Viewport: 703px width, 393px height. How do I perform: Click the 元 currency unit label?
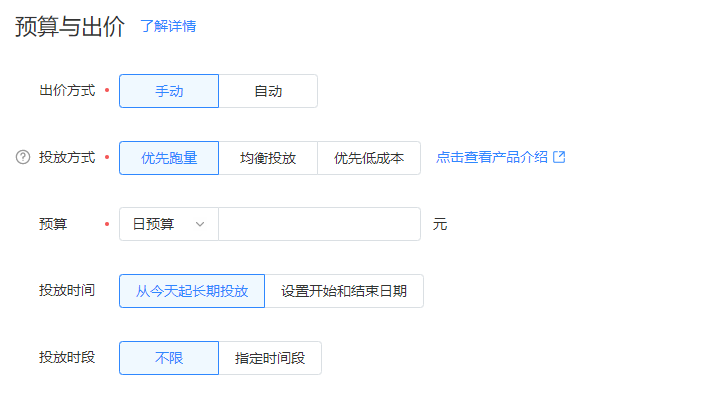click(x=440, y=224)
